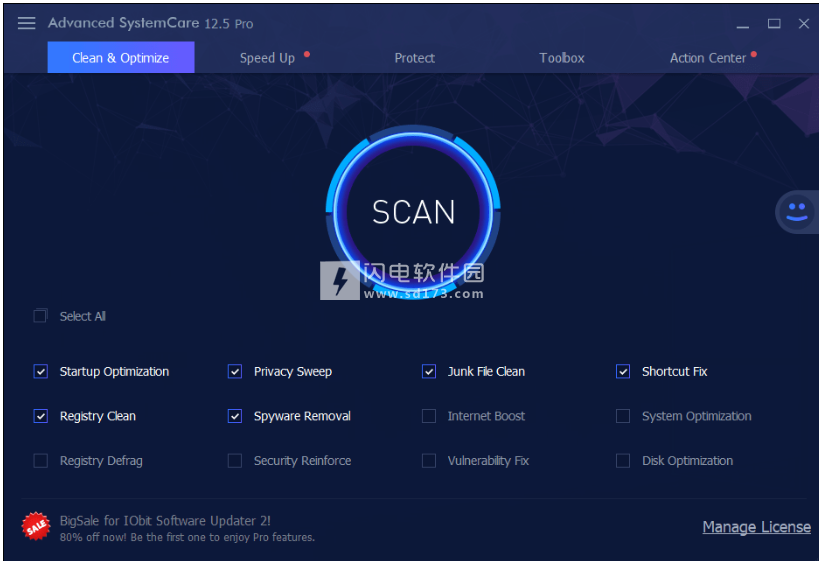
Task: Uncheck Startup Optimization
Action: 41,371
